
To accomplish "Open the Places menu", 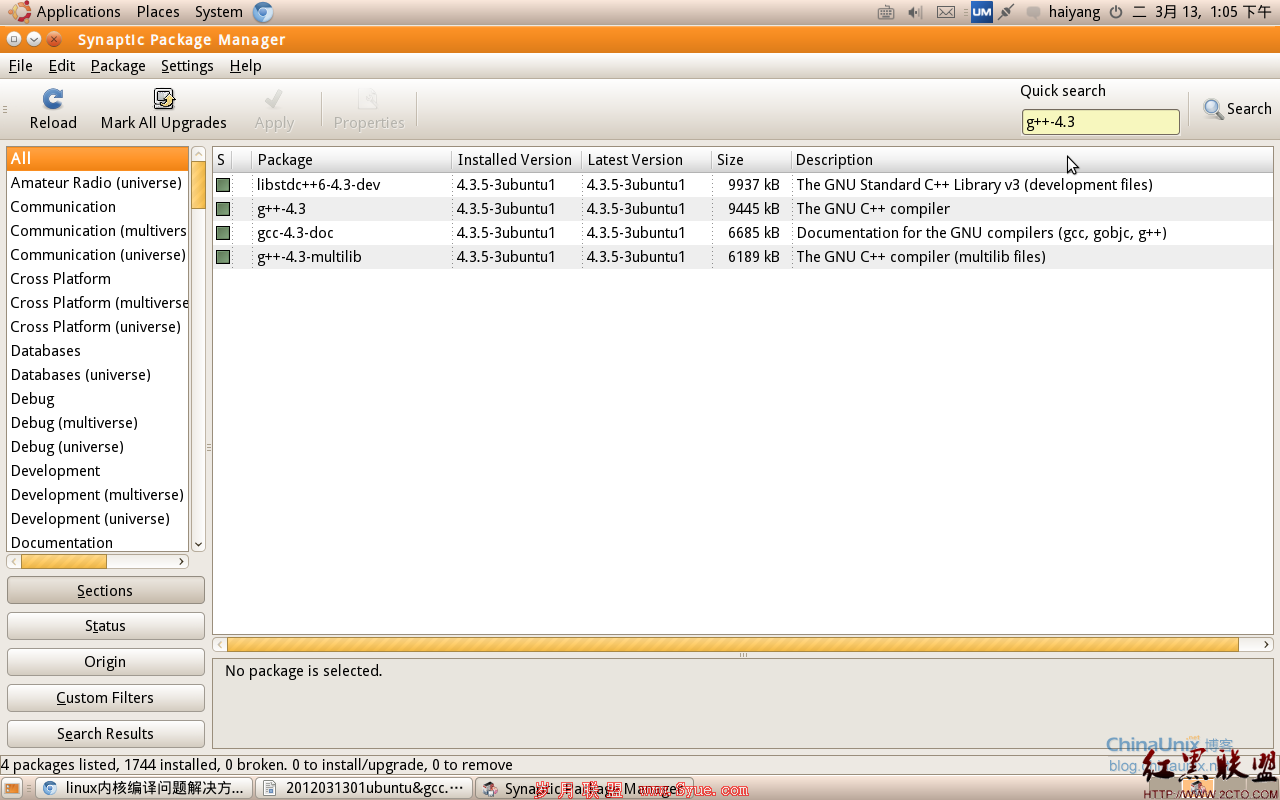I will (x=158, y=12).
